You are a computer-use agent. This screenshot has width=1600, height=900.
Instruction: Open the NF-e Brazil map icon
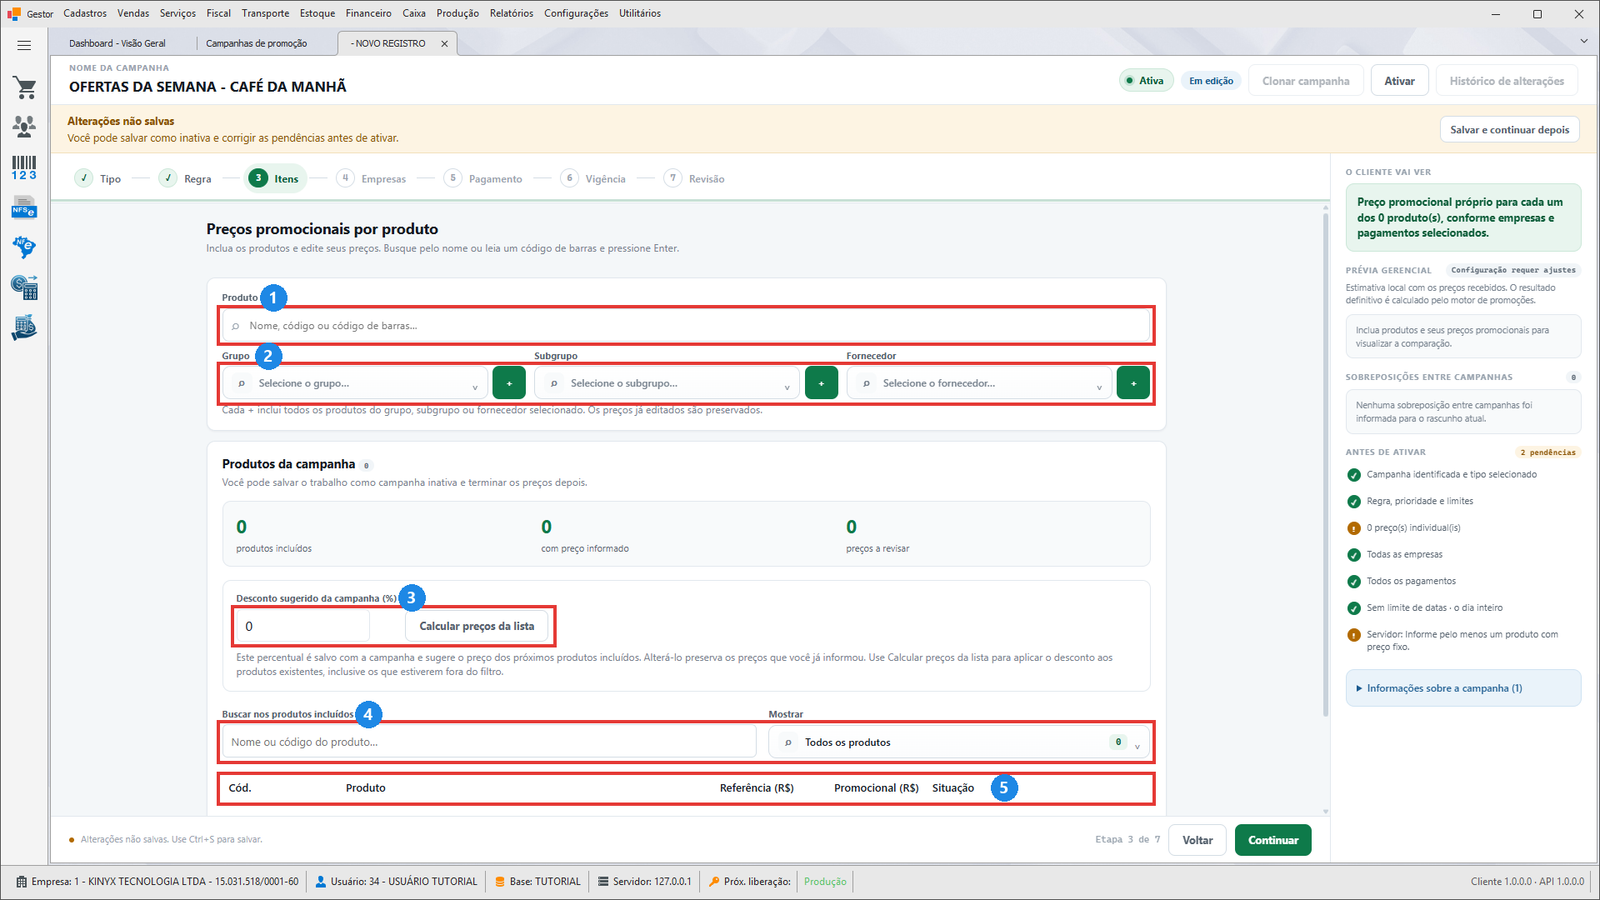pos(24,247)
